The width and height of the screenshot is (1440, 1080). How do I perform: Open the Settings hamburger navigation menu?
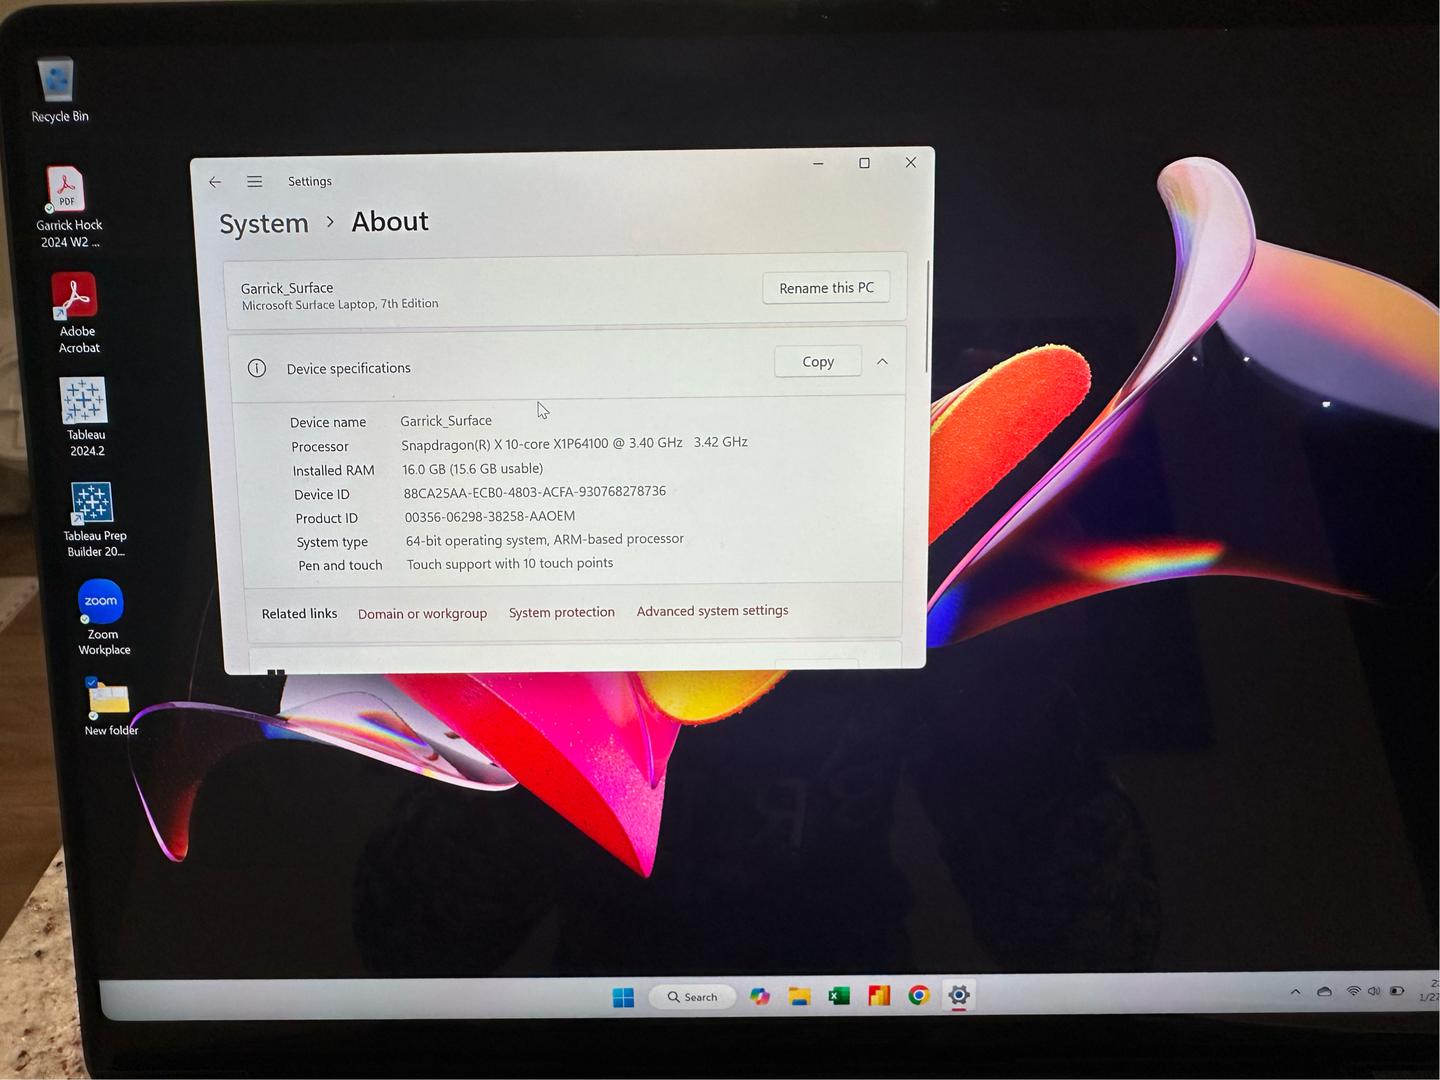[x=255, y=181]
